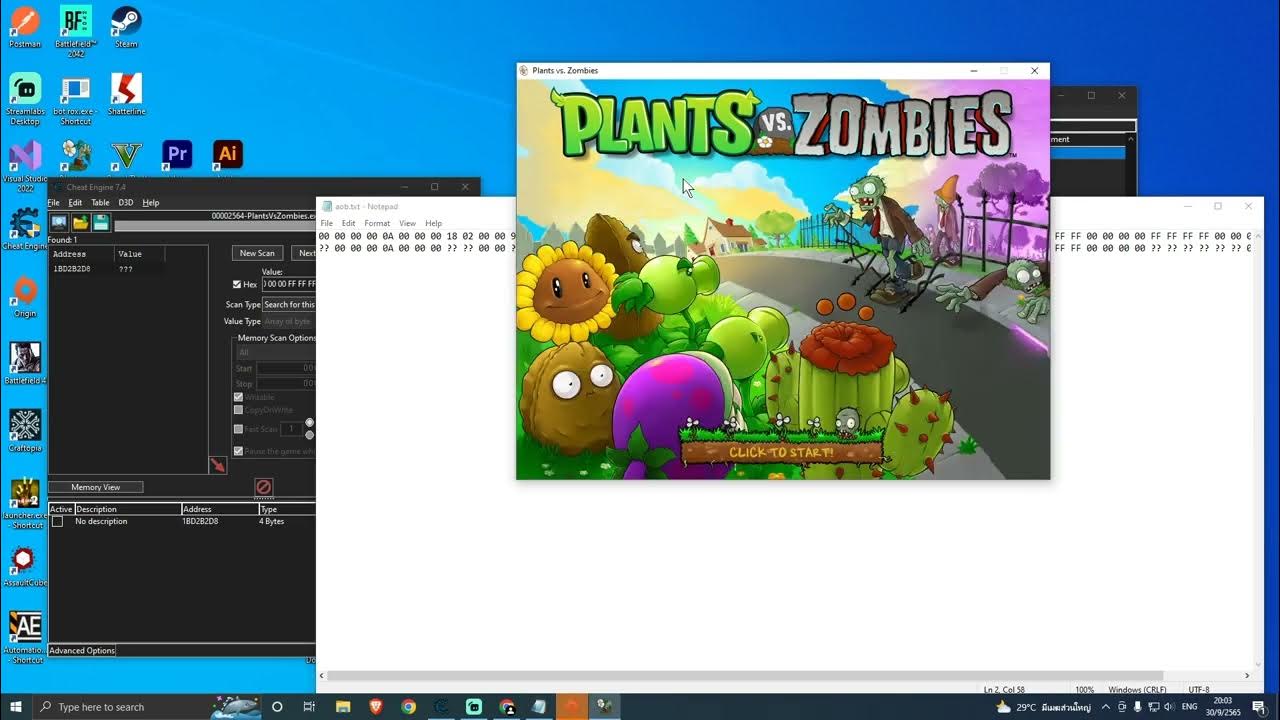This screenshot has width=1280, height=720.
Task: Click the Windows Start button
Action: [16, 707]
